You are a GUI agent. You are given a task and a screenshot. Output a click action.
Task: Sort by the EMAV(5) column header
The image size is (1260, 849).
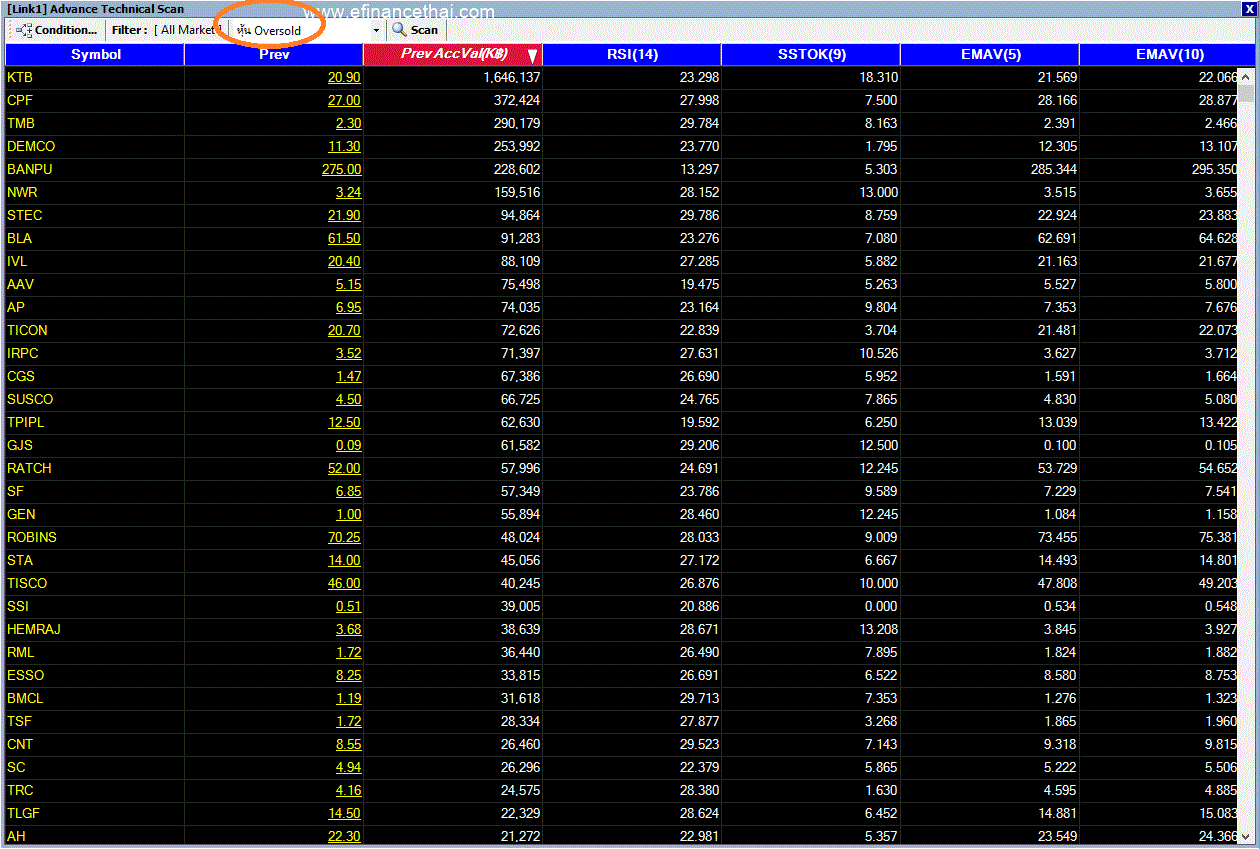click(990, 55)
